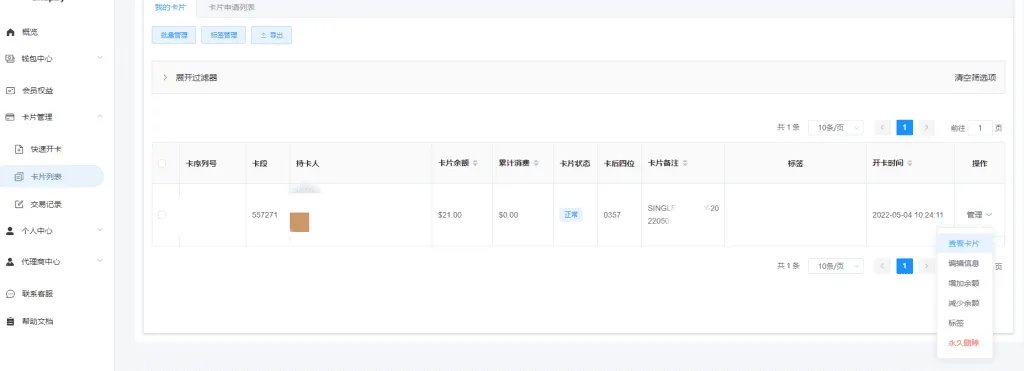Click the 批量管理 button

[174, 35]
